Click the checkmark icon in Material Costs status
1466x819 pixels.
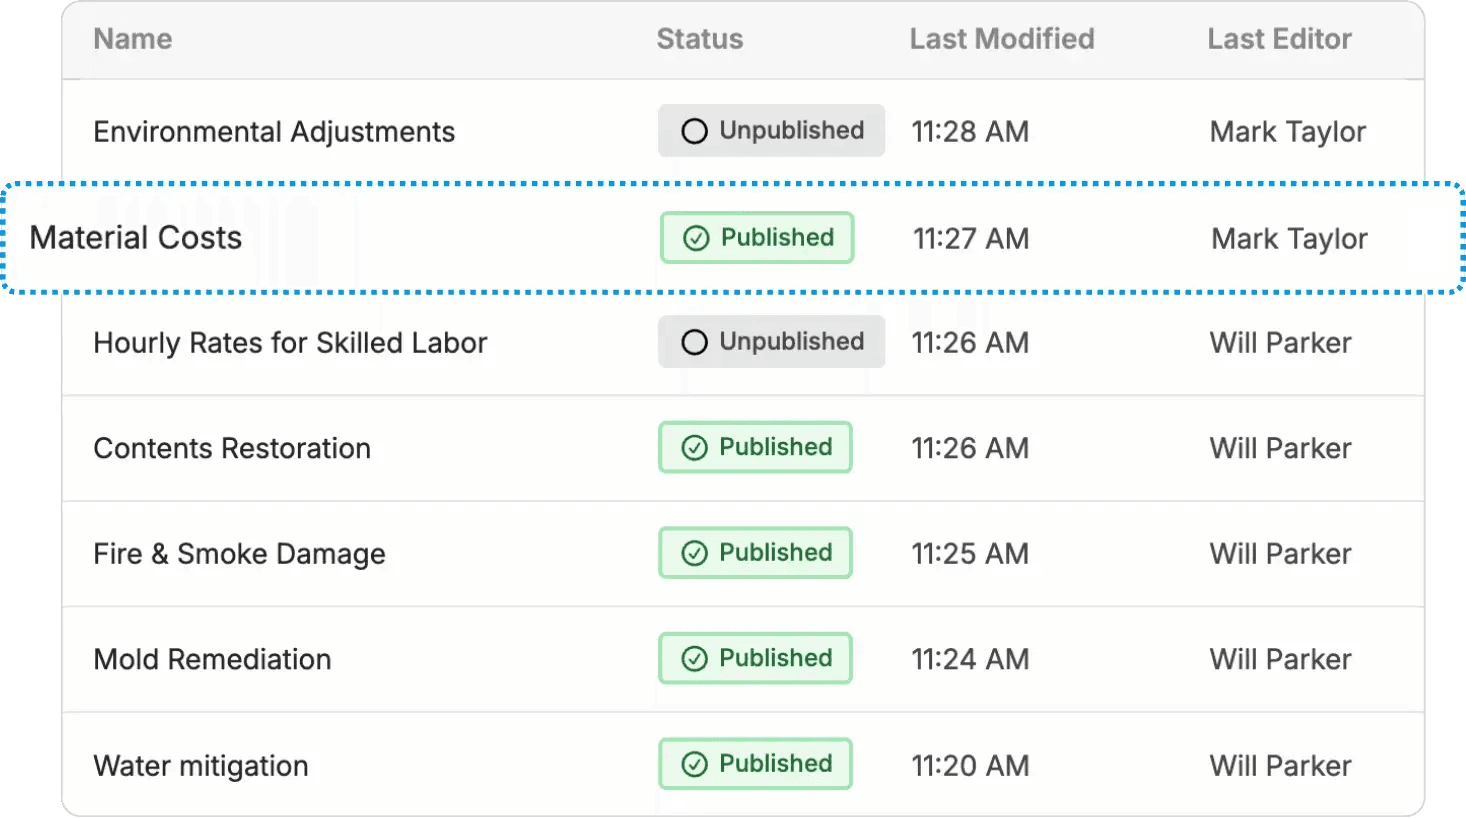[x=696, y=238]
